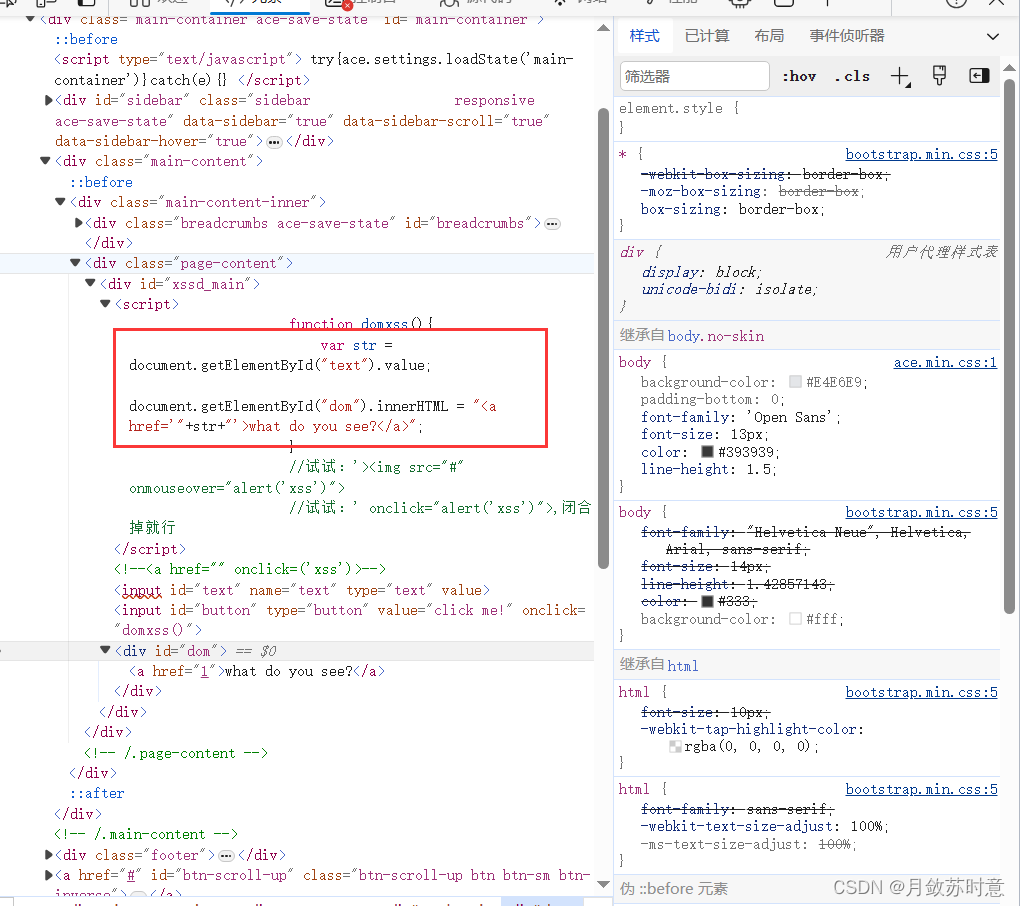This screenshot has height=906, width=1020.
Task: Click the DOM tree vertical scrollbar thumb
Action: point(603,338)
